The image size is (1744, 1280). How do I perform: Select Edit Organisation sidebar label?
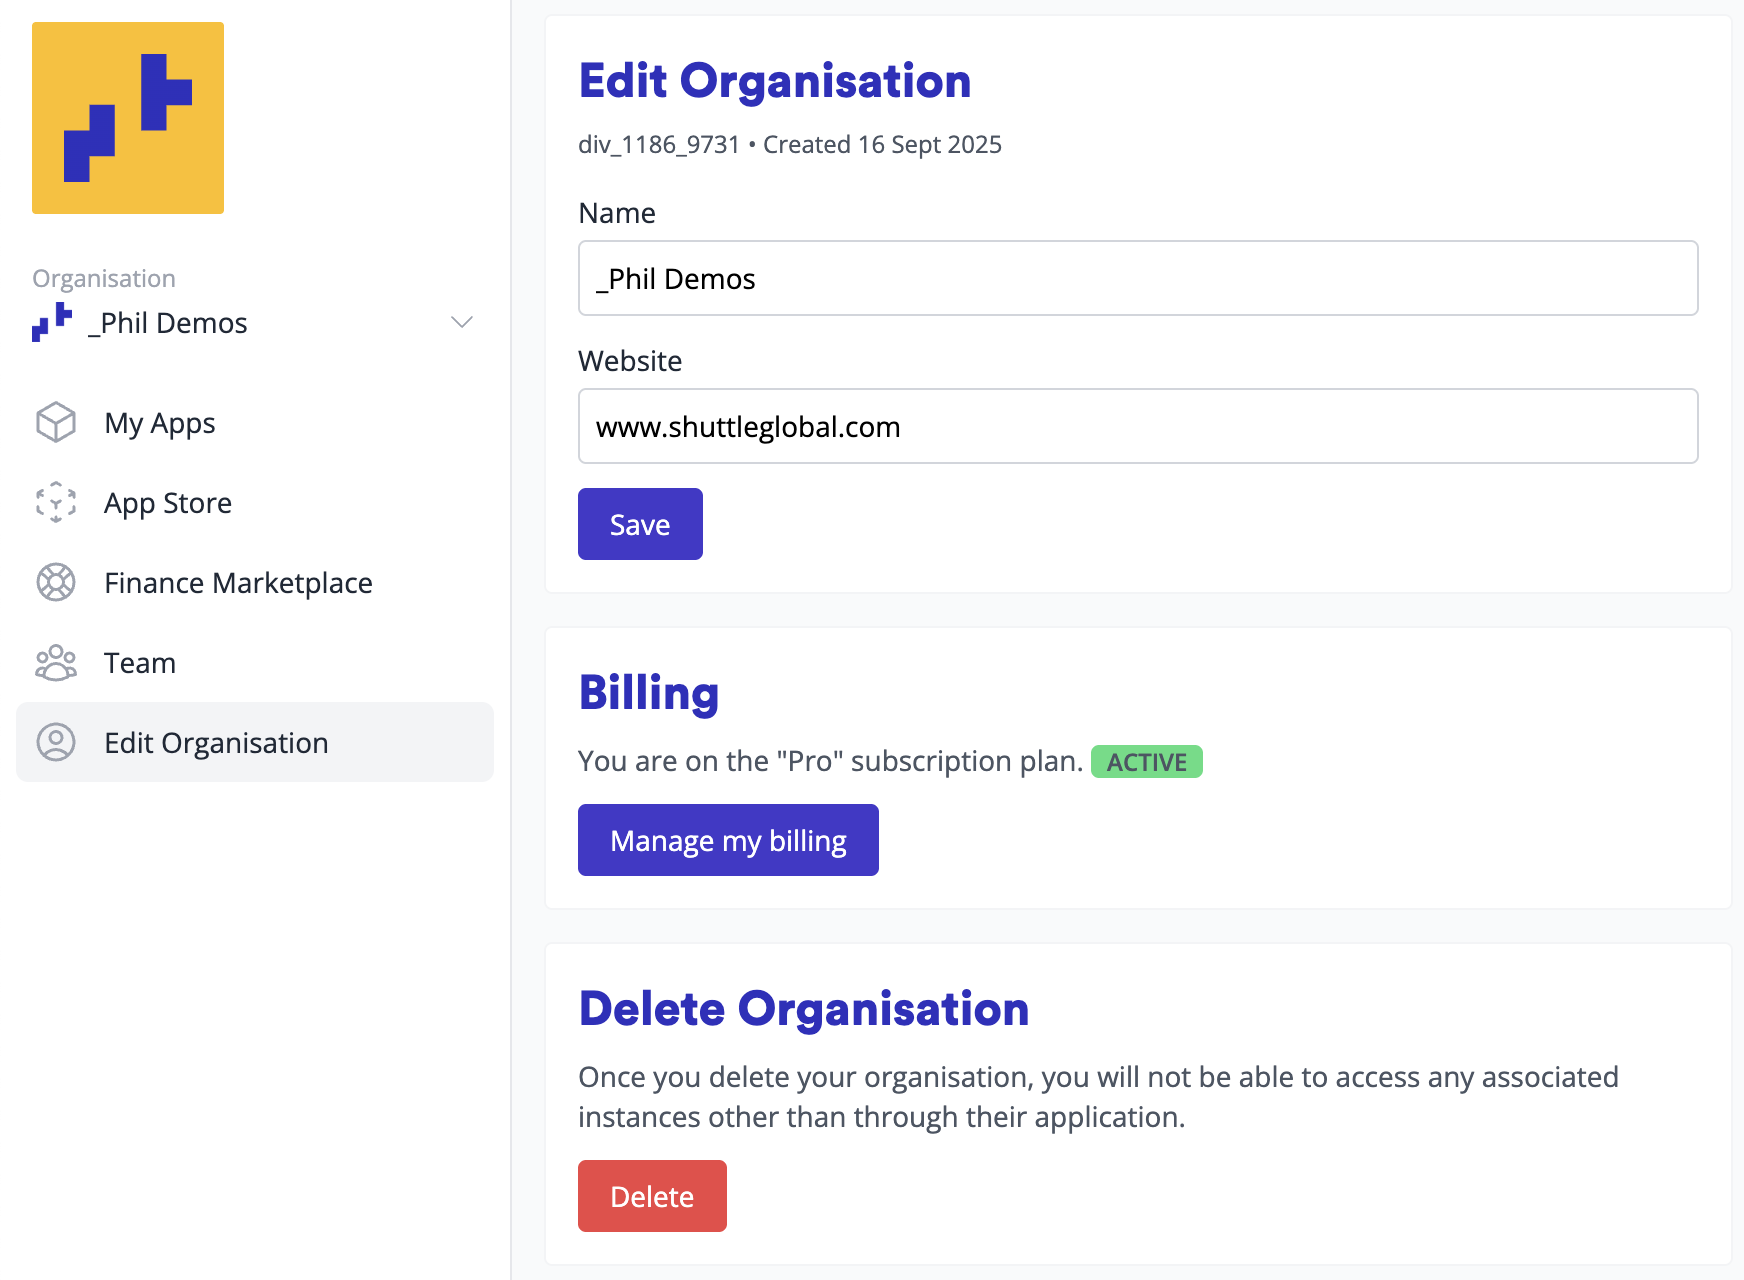pos(216,743)
